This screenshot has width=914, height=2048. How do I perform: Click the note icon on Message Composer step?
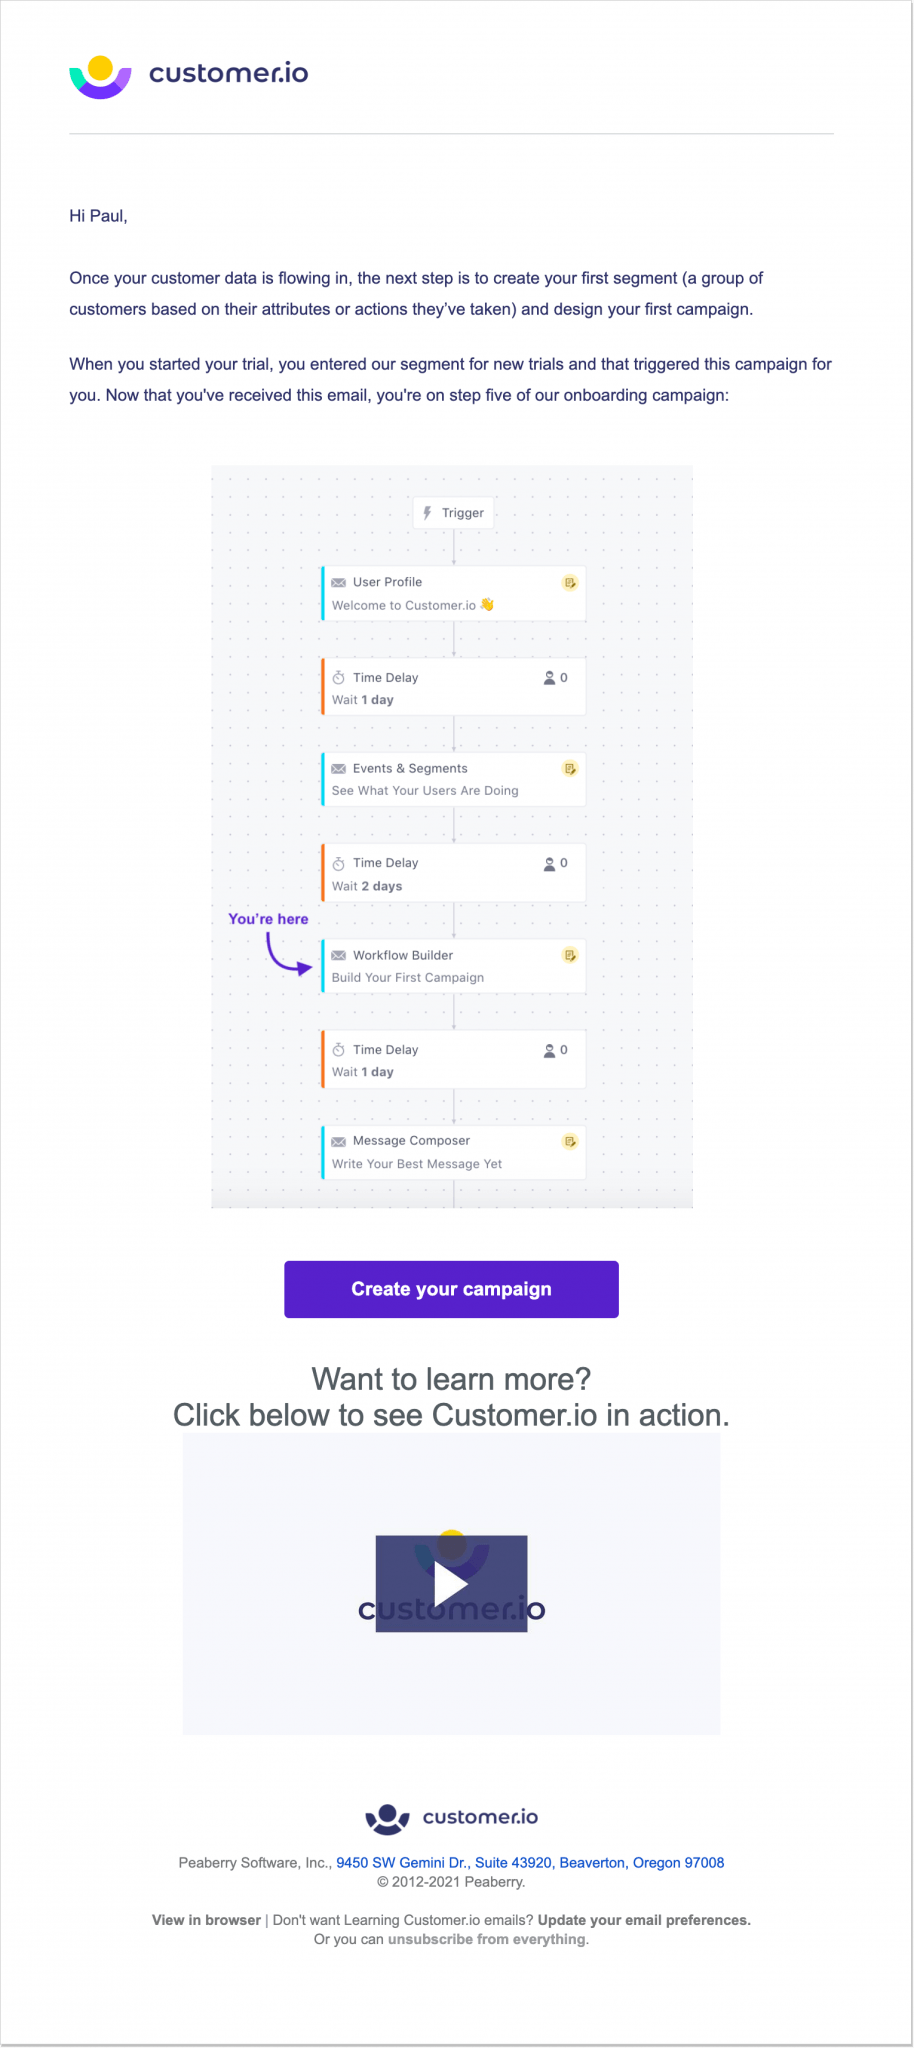click(x=570, y=1141)
